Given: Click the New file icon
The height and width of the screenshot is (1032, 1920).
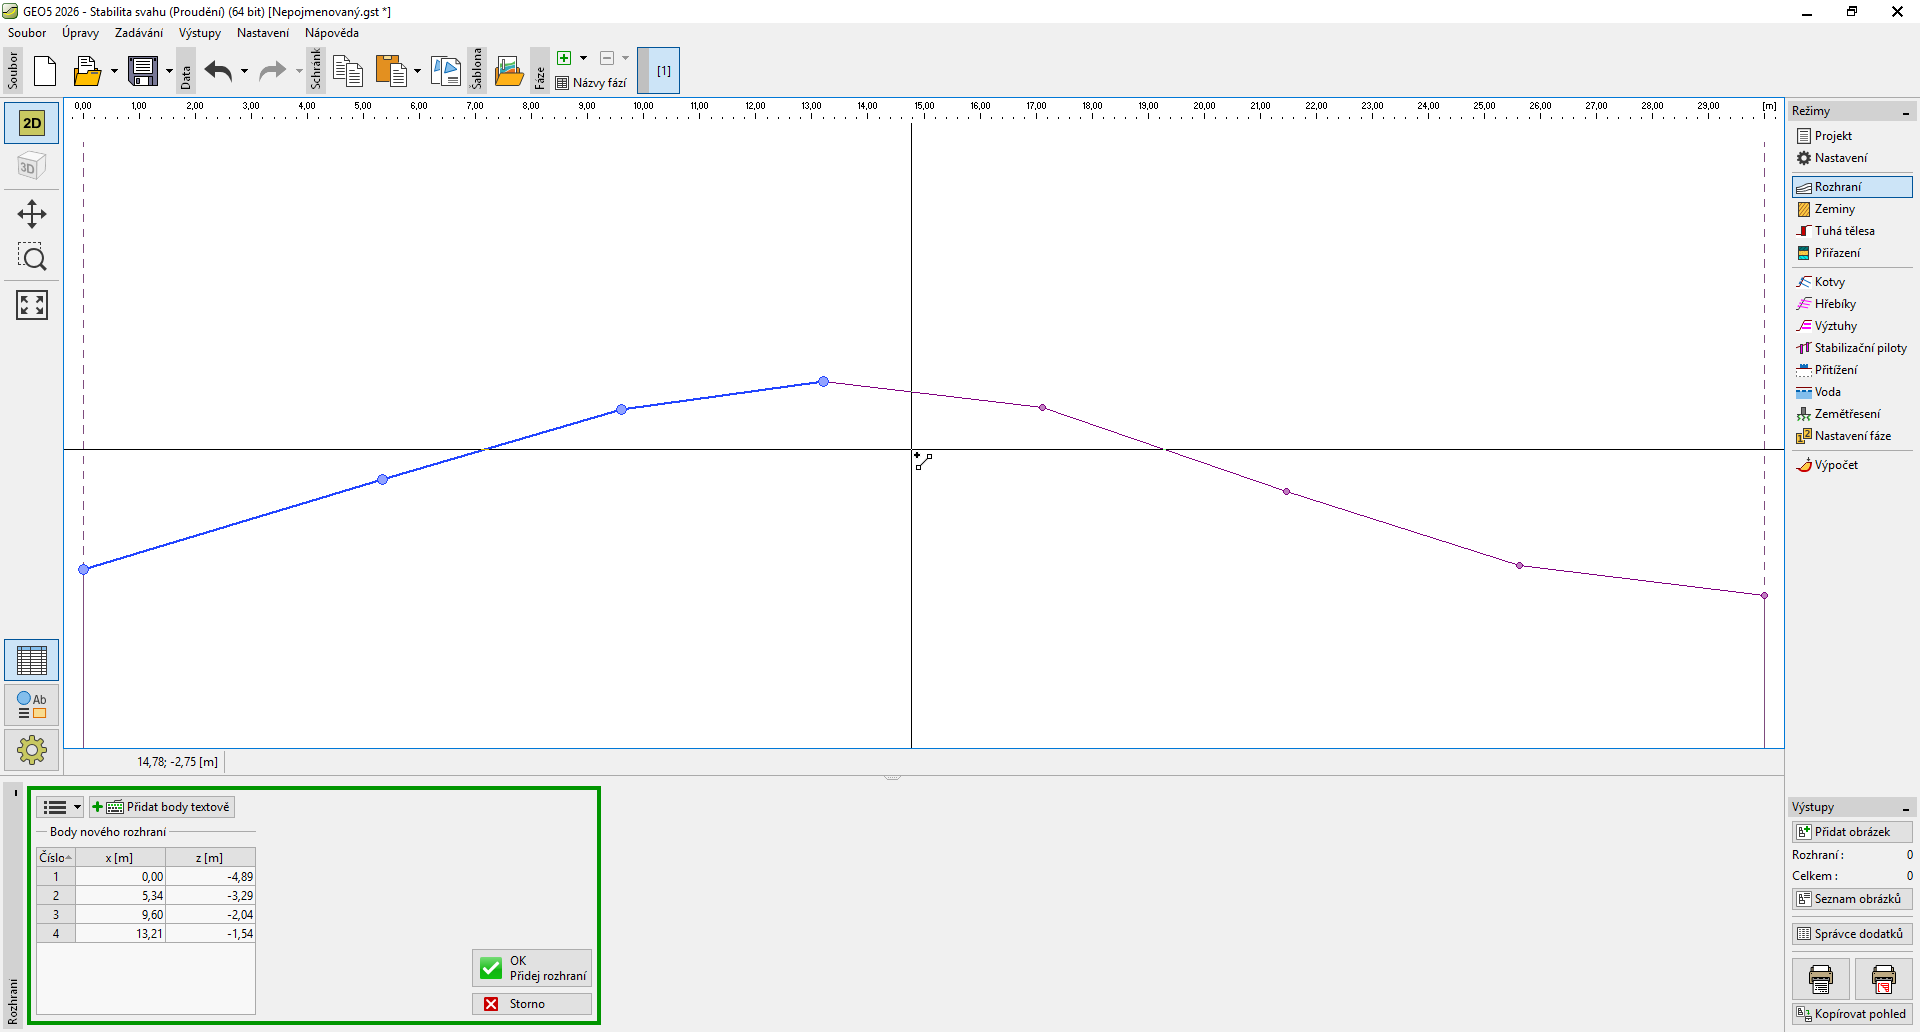Looking at the screenshot, I should (x=45, y=71).
